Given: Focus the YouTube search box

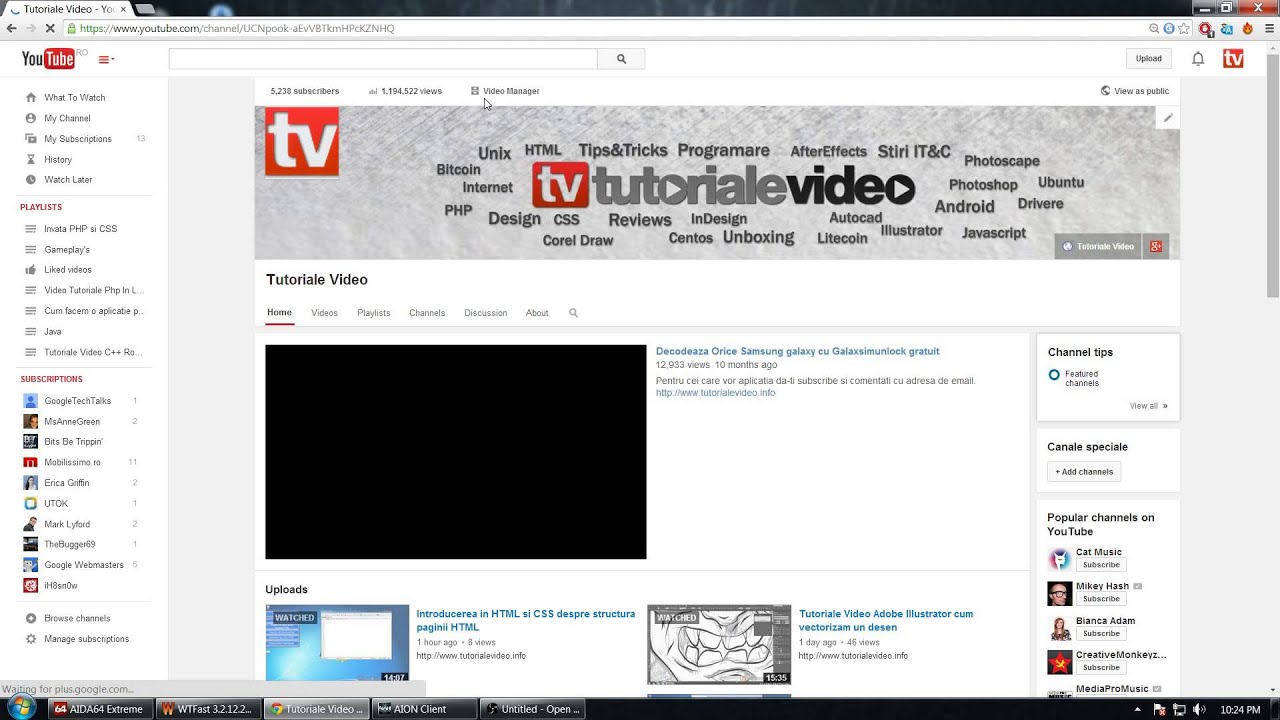Looking at the screenshot, I should click(383, 59).
